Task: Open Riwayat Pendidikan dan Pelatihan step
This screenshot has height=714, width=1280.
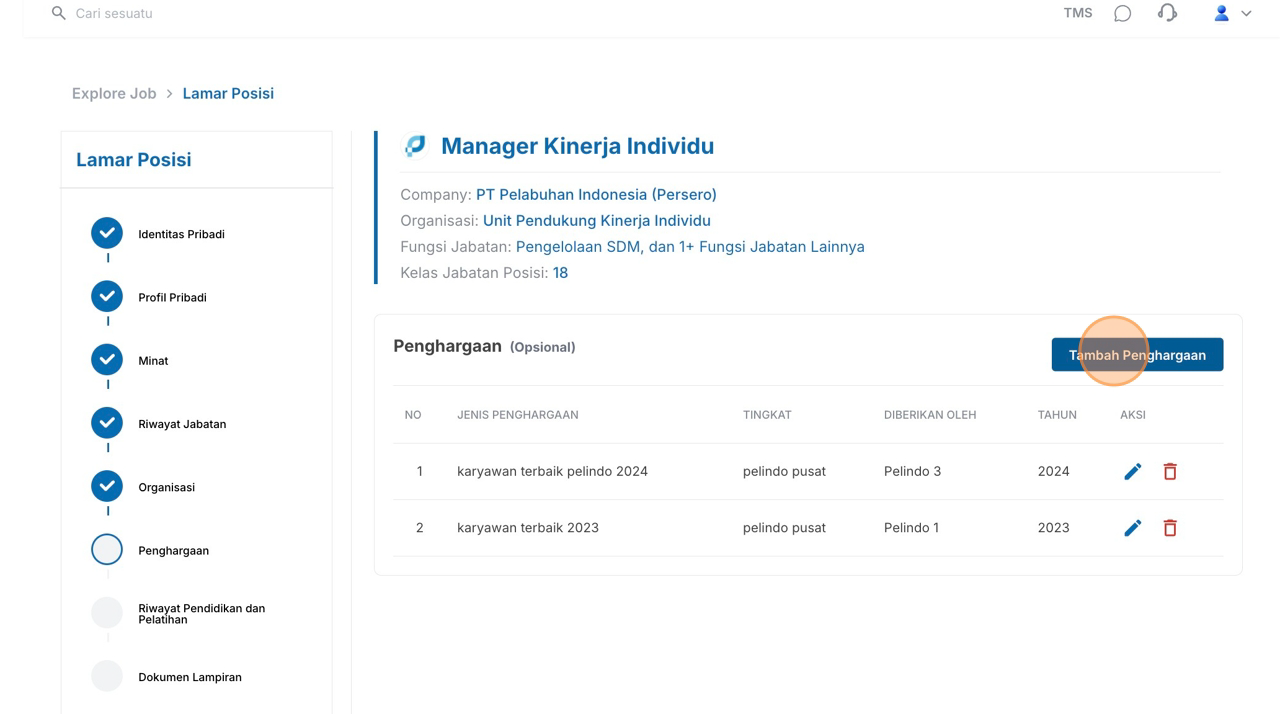Action: coord(201,613)
